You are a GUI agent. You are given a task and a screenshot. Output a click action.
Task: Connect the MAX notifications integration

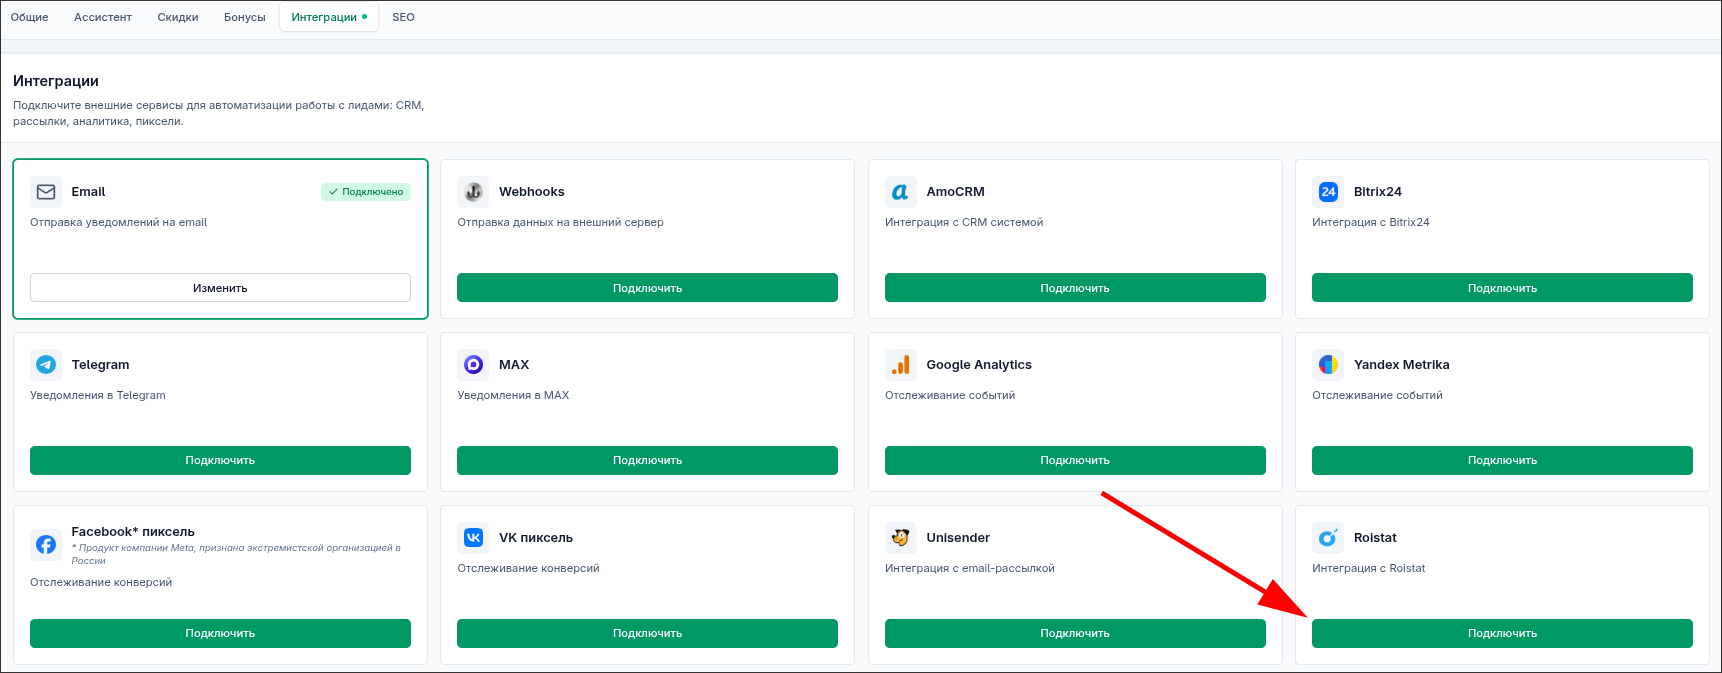647,461
